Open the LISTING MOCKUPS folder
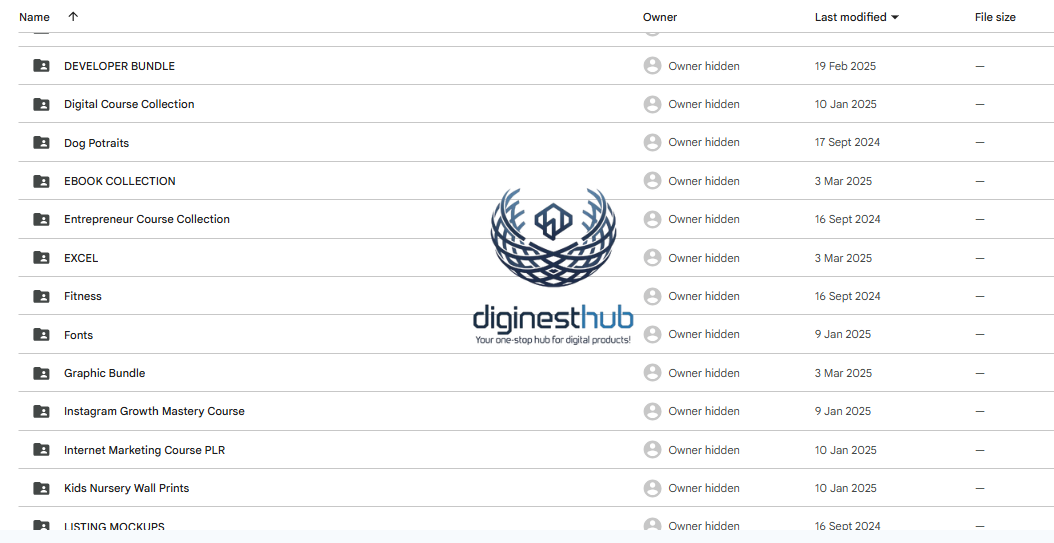 [x=114, y=526]
